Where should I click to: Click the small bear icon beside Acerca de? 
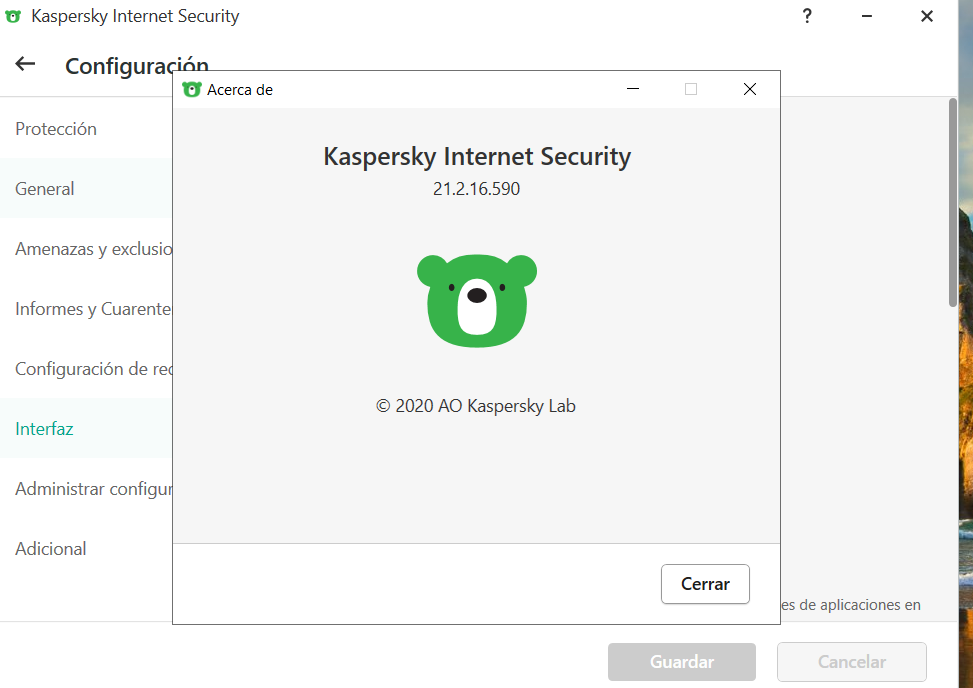(x=191, y=89)
